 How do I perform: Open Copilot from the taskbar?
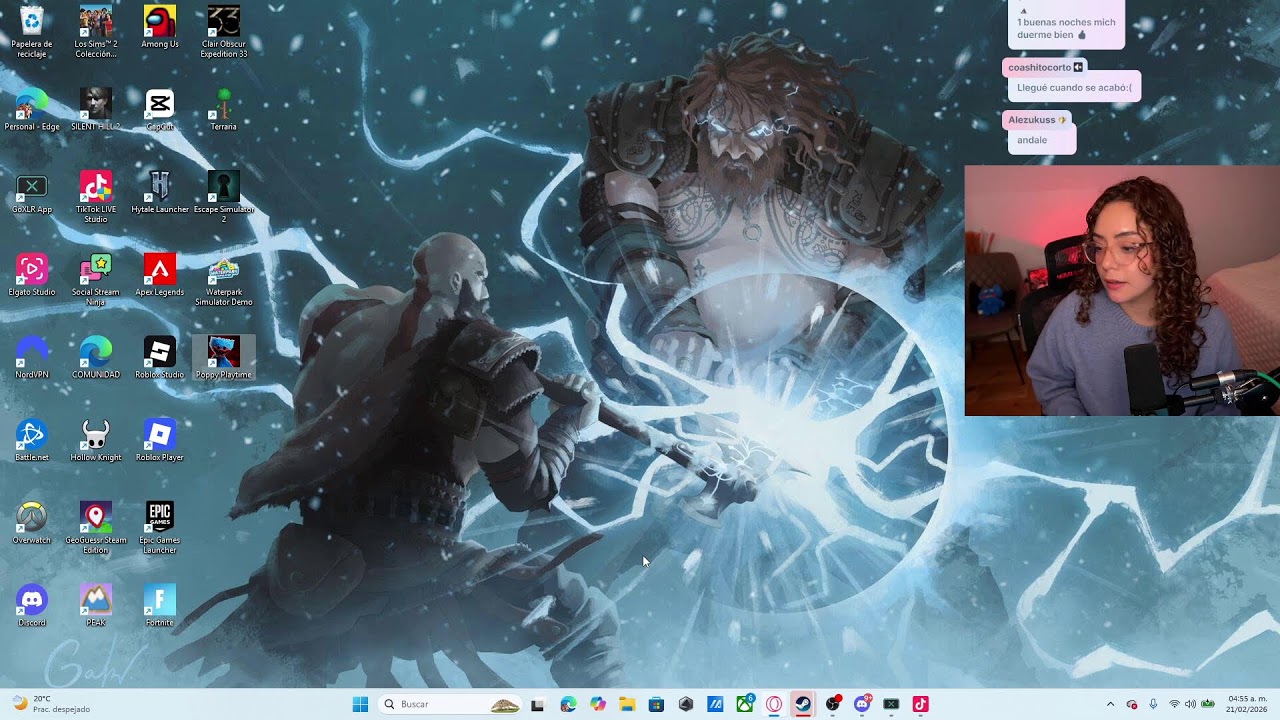tap(598, 704)
